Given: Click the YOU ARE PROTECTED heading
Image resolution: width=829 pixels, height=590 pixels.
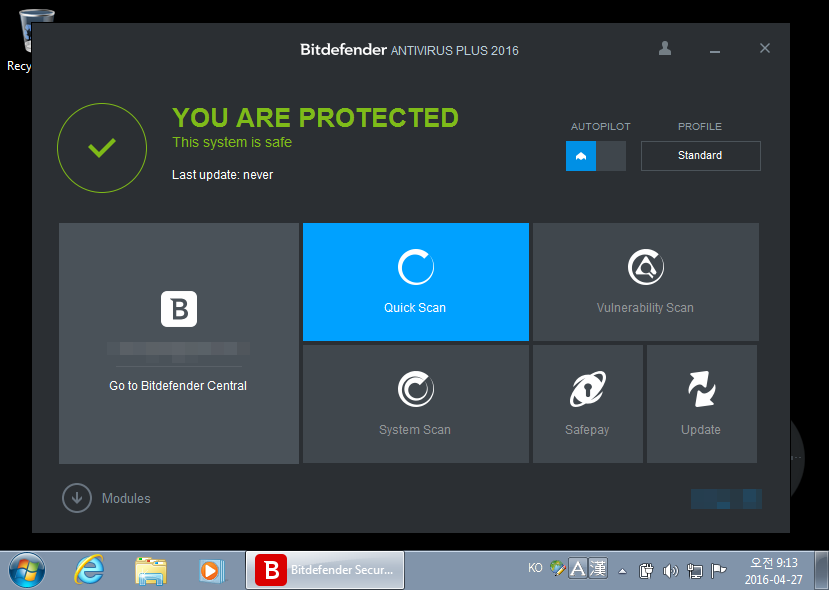Looking at the screenshot, I should click(315, 117).
